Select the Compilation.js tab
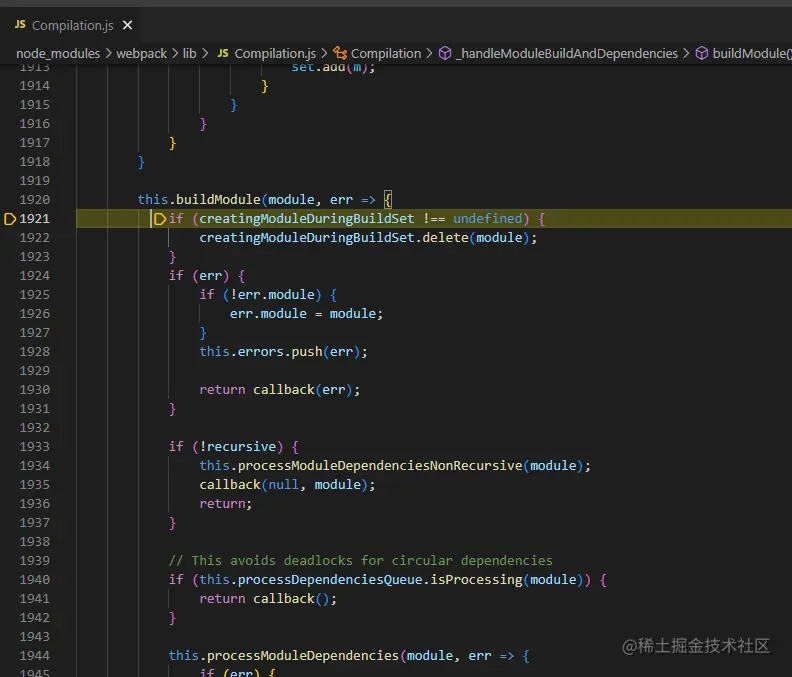792x677 pixels. pos(71,25)
